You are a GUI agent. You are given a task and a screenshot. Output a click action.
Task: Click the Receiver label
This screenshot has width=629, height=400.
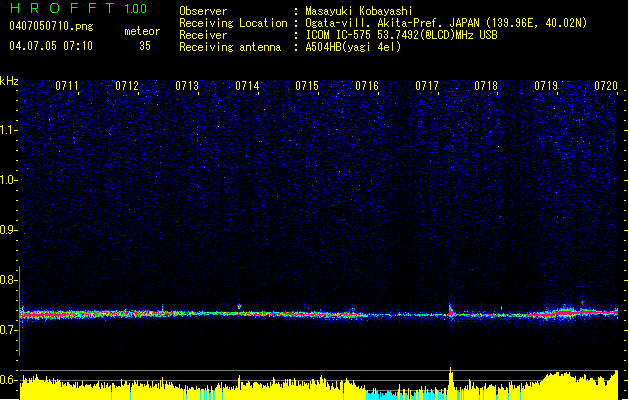pos(203,35)
